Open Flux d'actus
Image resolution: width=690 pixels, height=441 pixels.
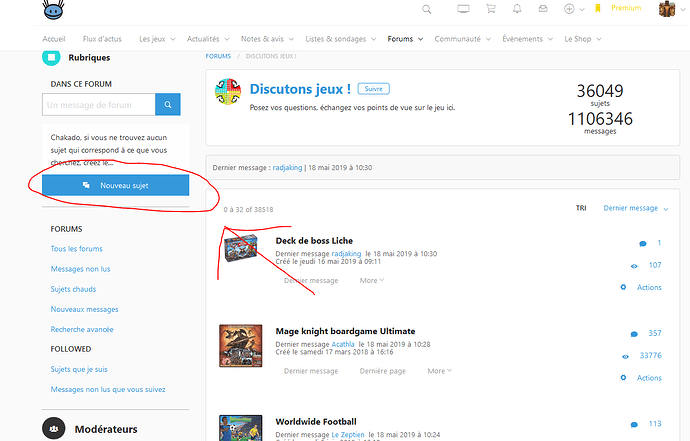pyautogui.click(x=102, y=39)
